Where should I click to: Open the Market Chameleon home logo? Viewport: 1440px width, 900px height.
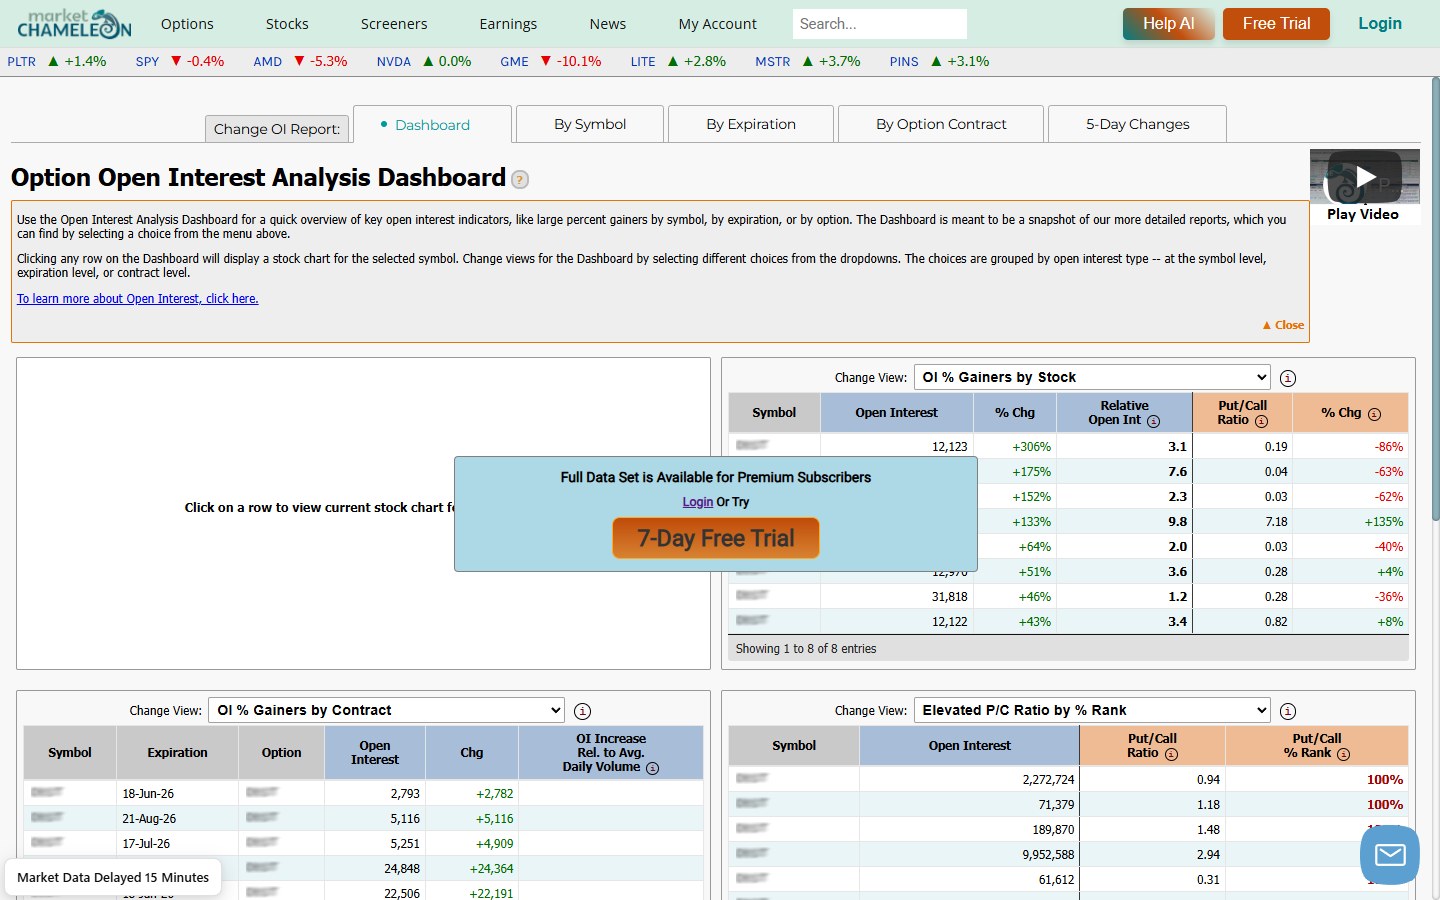click(74, 23)
